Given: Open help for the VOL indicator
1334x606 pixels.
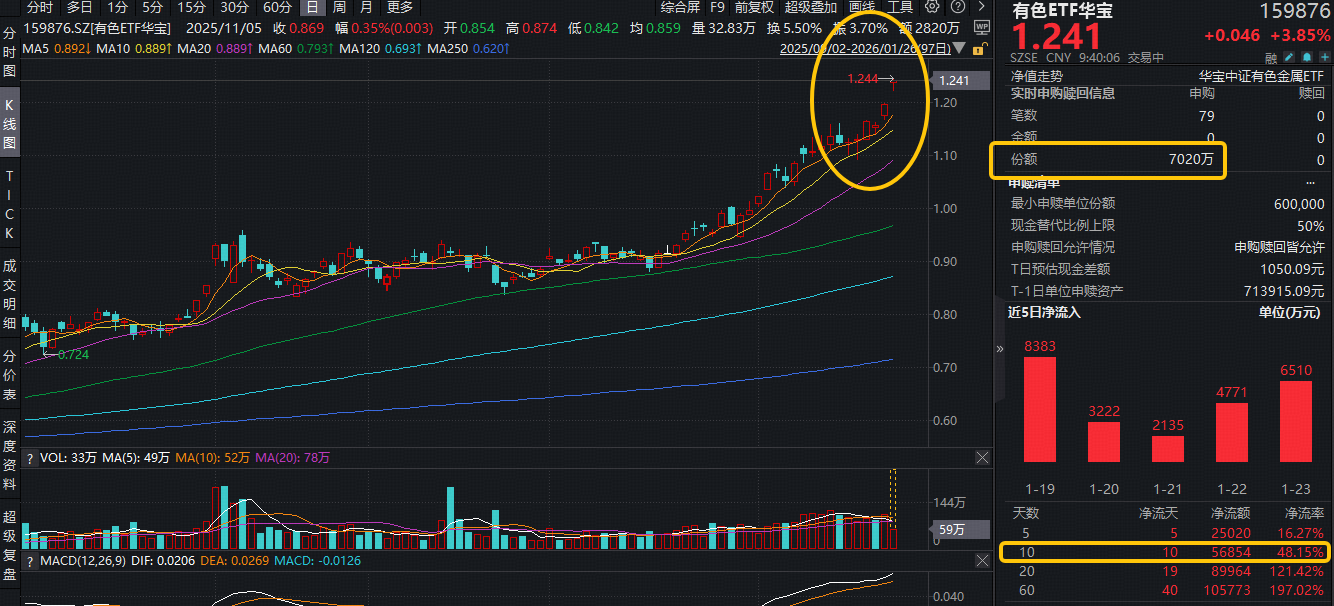Looking at the screenshot, I should coord(29,458).
